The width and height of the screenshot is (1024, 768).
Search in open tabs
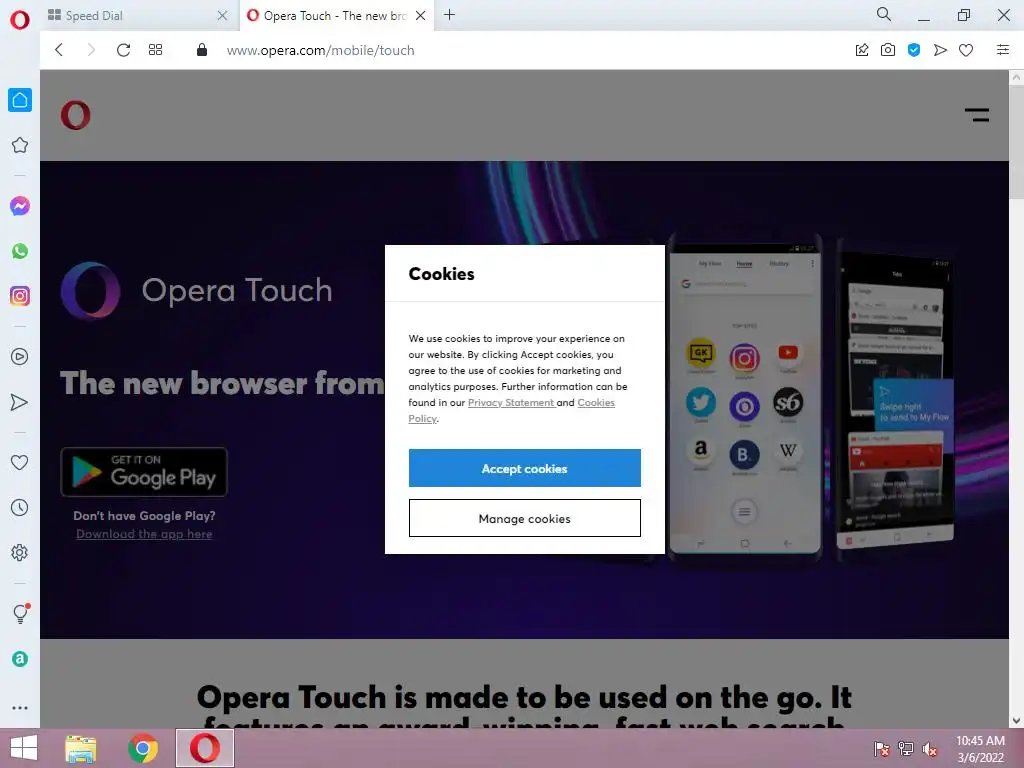tap(884, 14)
